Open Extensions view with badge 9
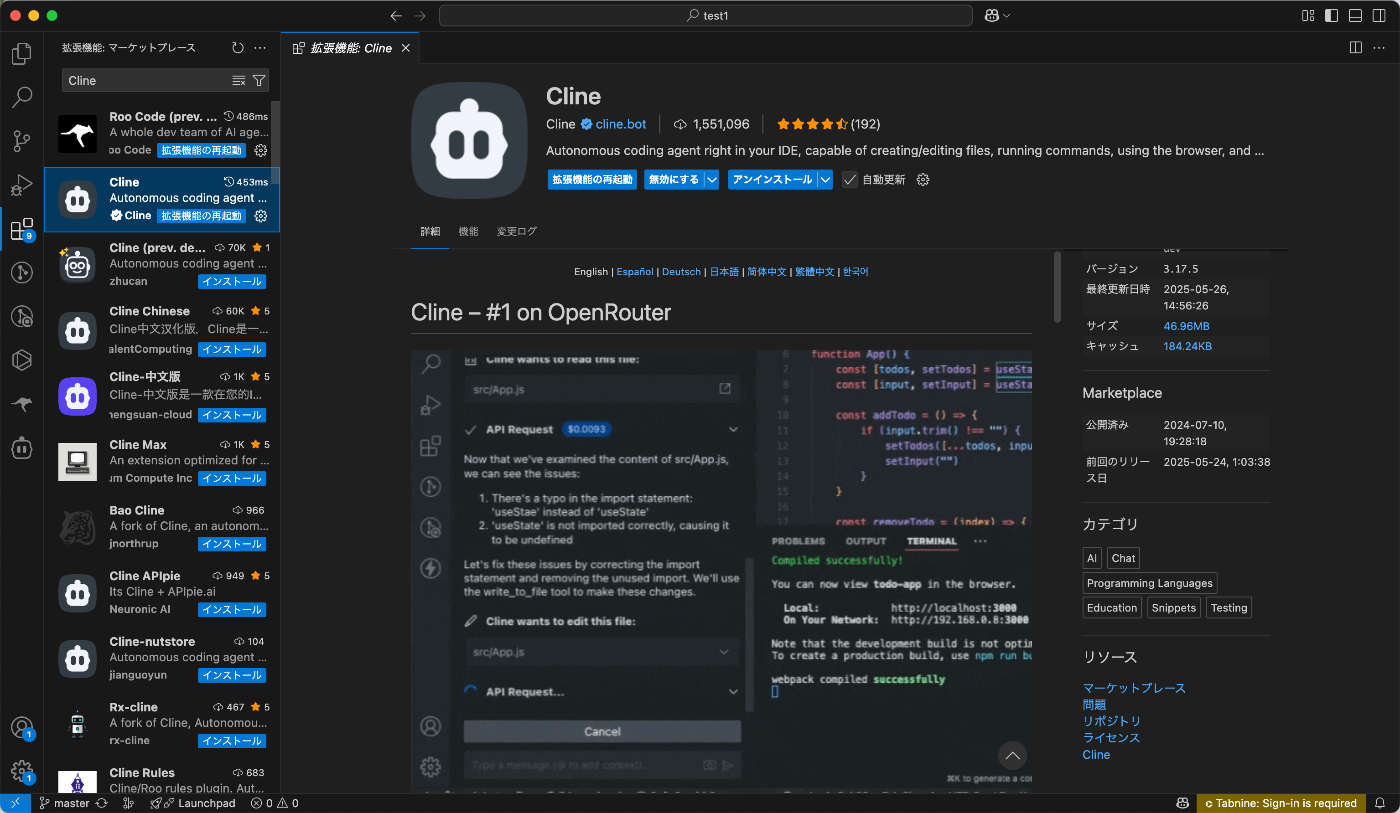 [x=22, y=229]
